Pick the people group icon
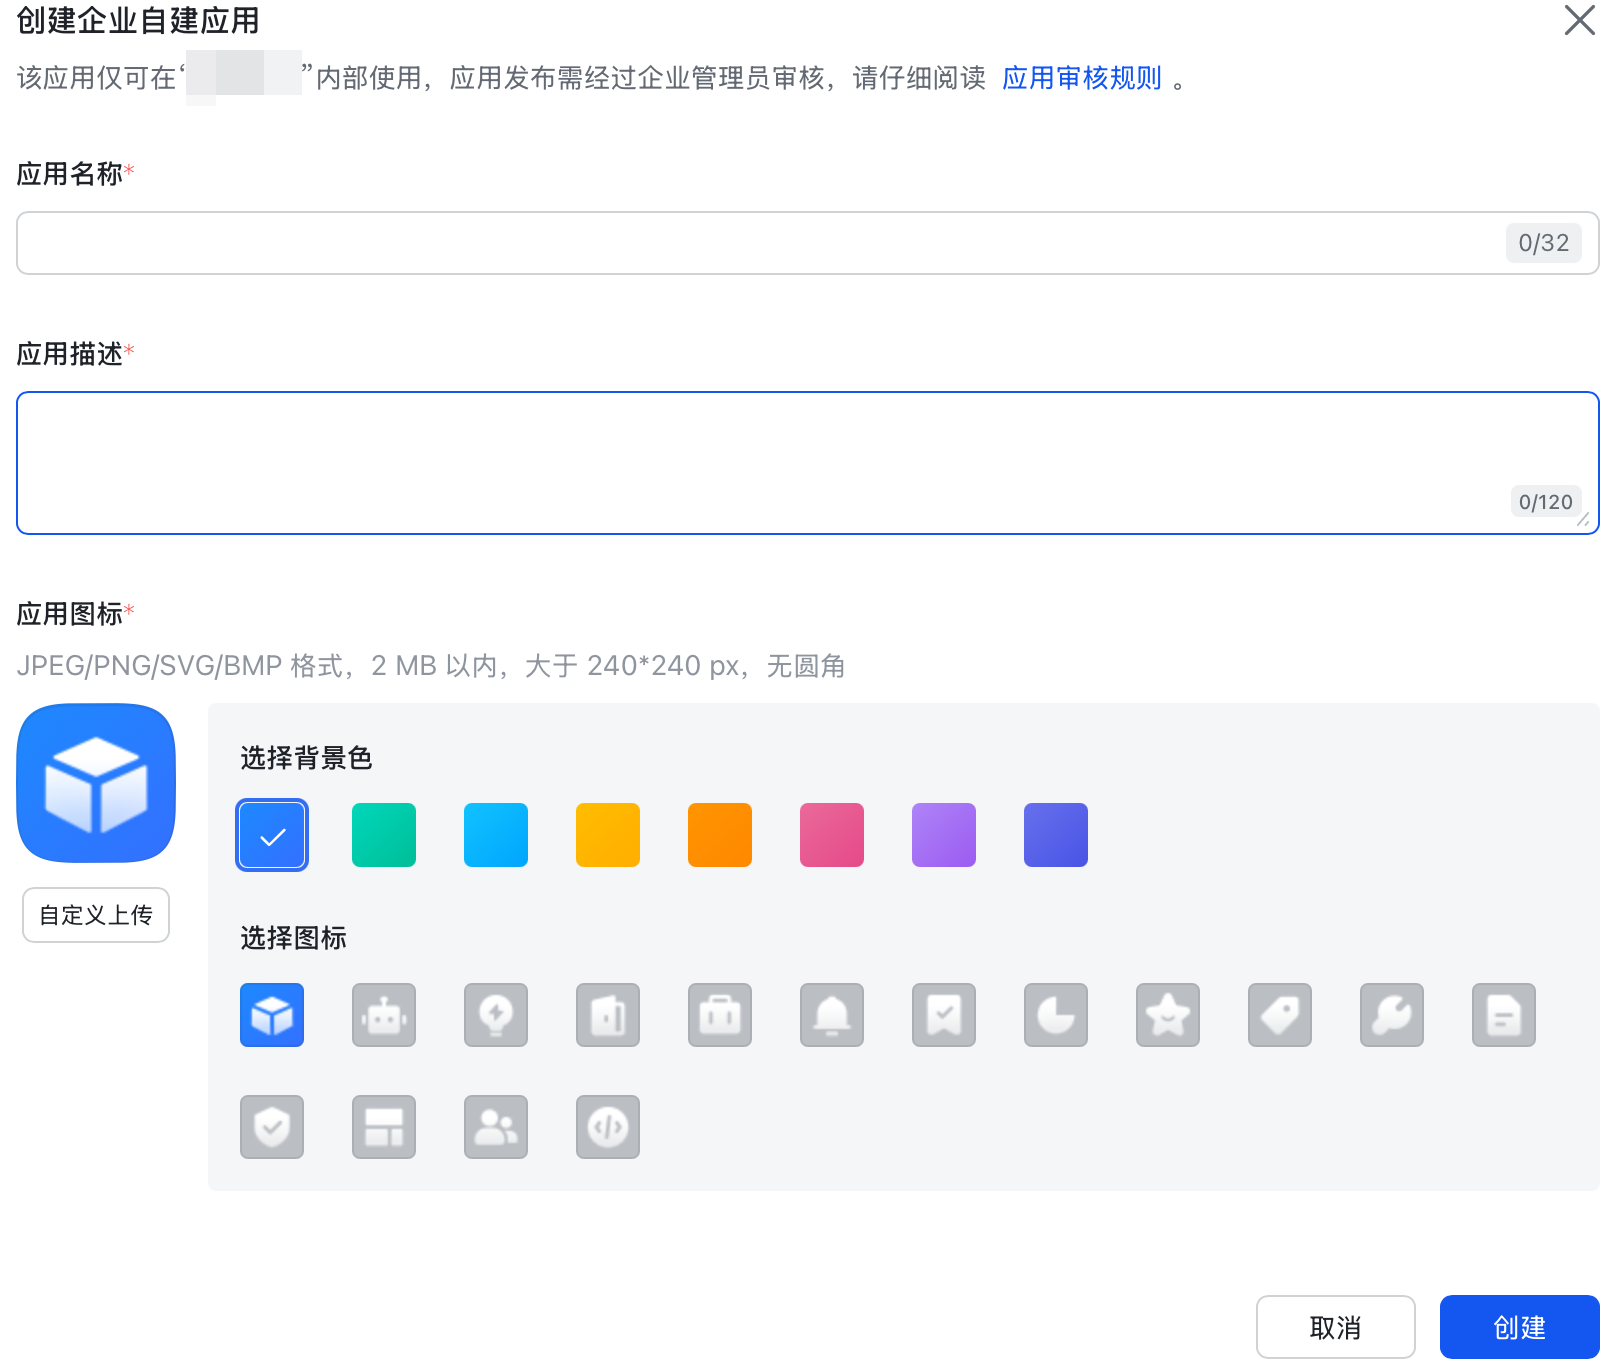This screenshot has height=1368, width=1622. pyautogui.click(x=496, y=1127)
